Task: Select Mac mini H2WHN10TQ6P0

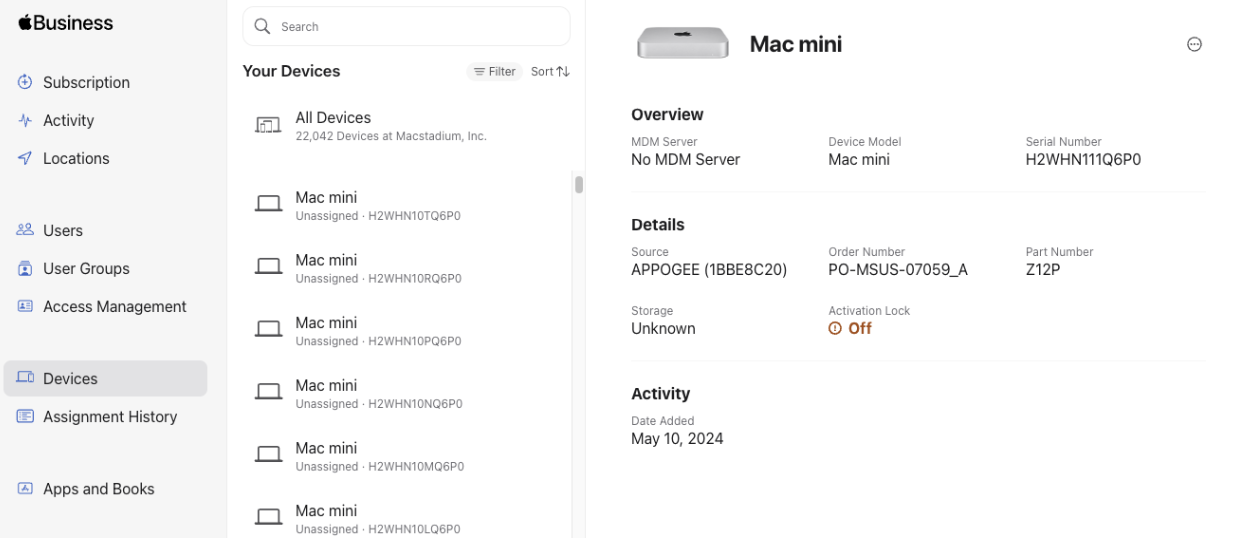Action: click(x=406, y=205)
